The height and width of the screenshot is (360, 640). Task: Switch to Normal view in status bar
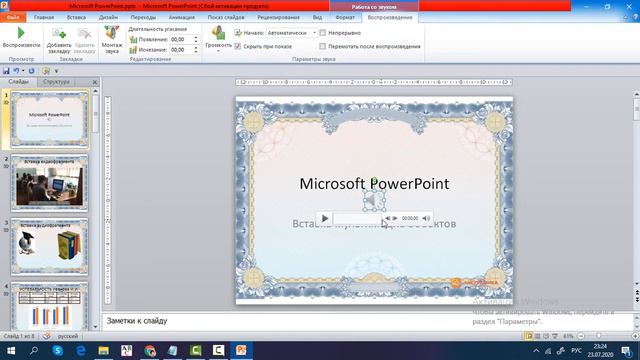click(x=529, y=336)
